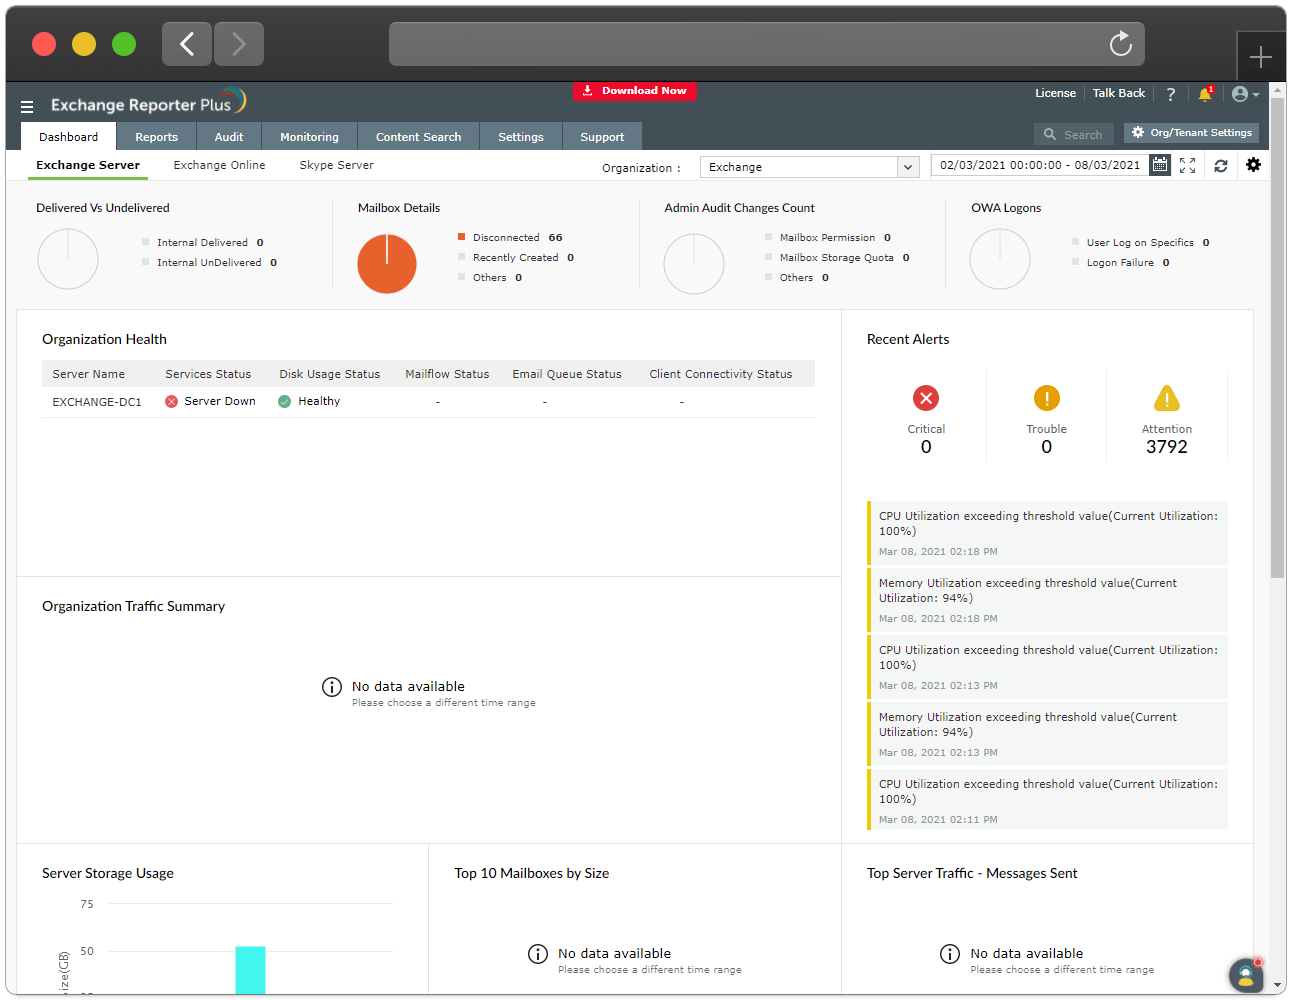Click the Server Down status icon

172,401
